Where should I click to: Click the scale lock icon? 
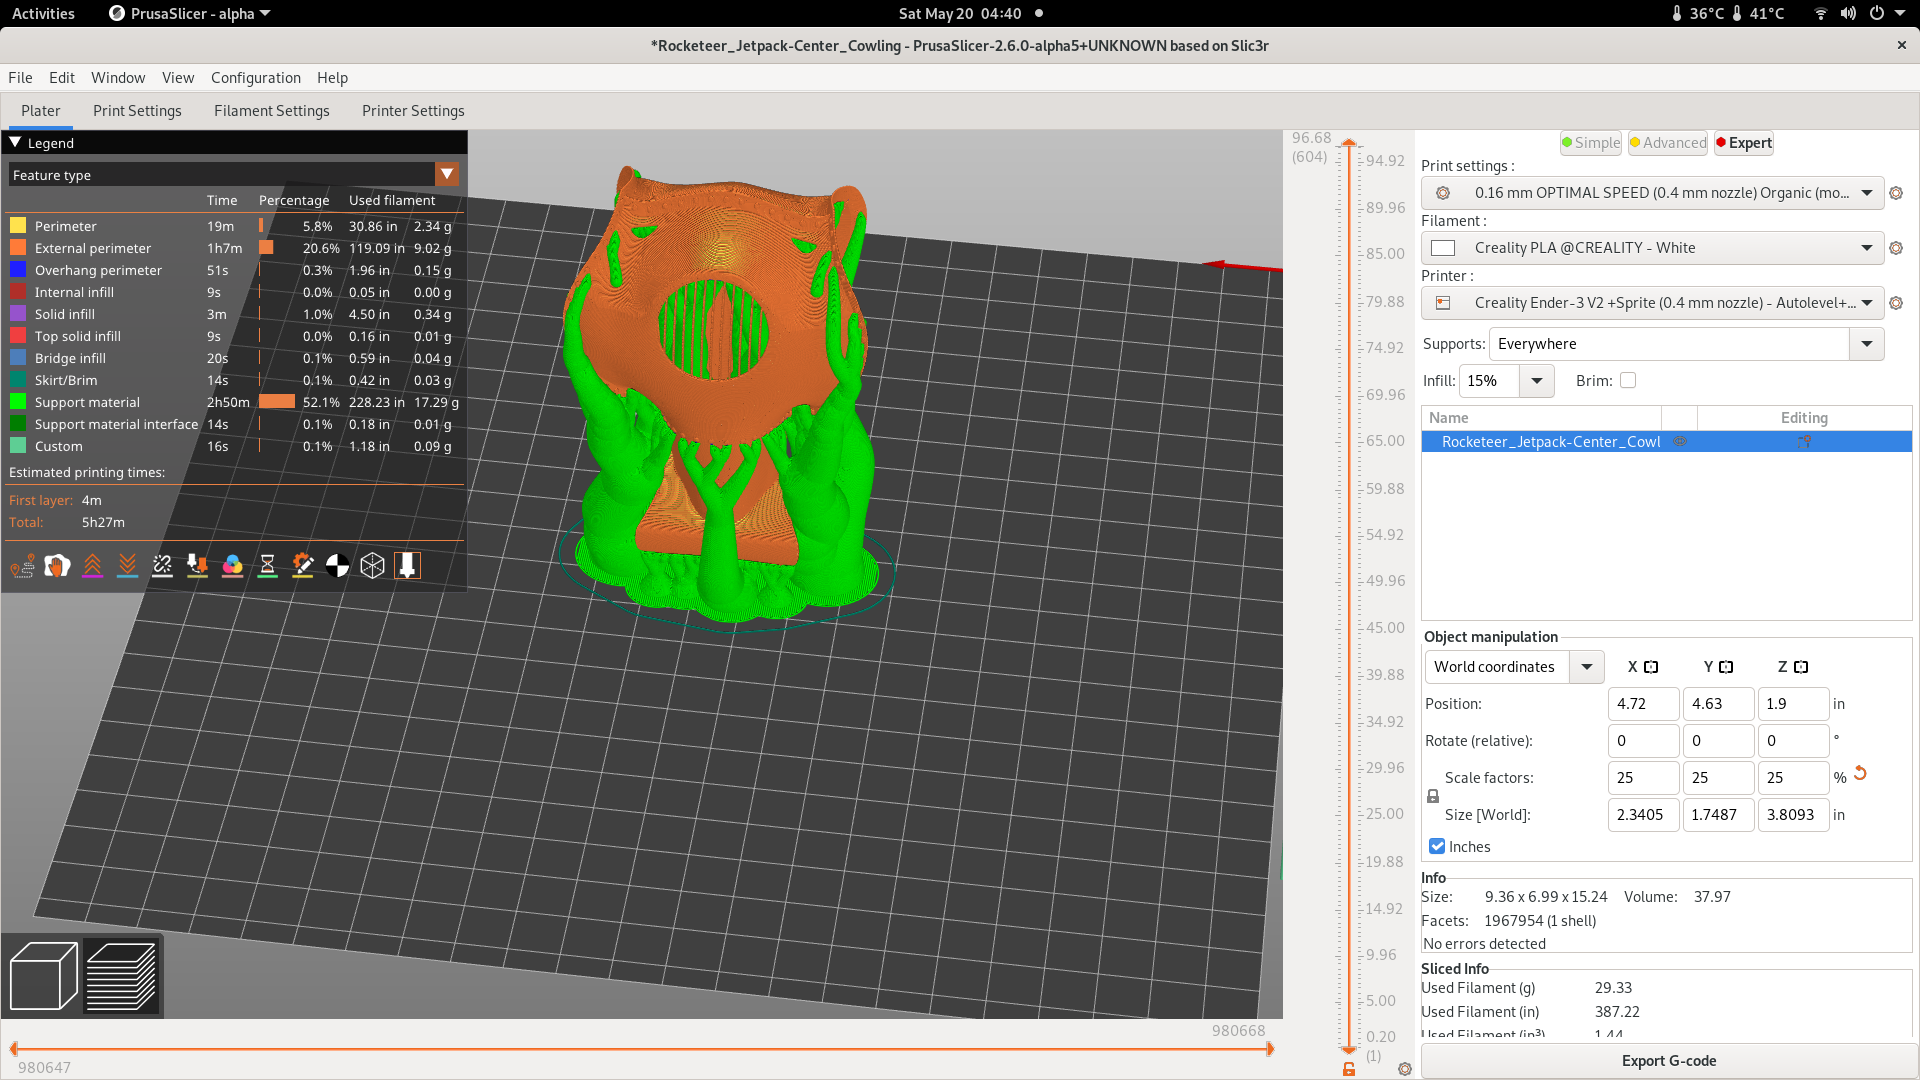1433,796
